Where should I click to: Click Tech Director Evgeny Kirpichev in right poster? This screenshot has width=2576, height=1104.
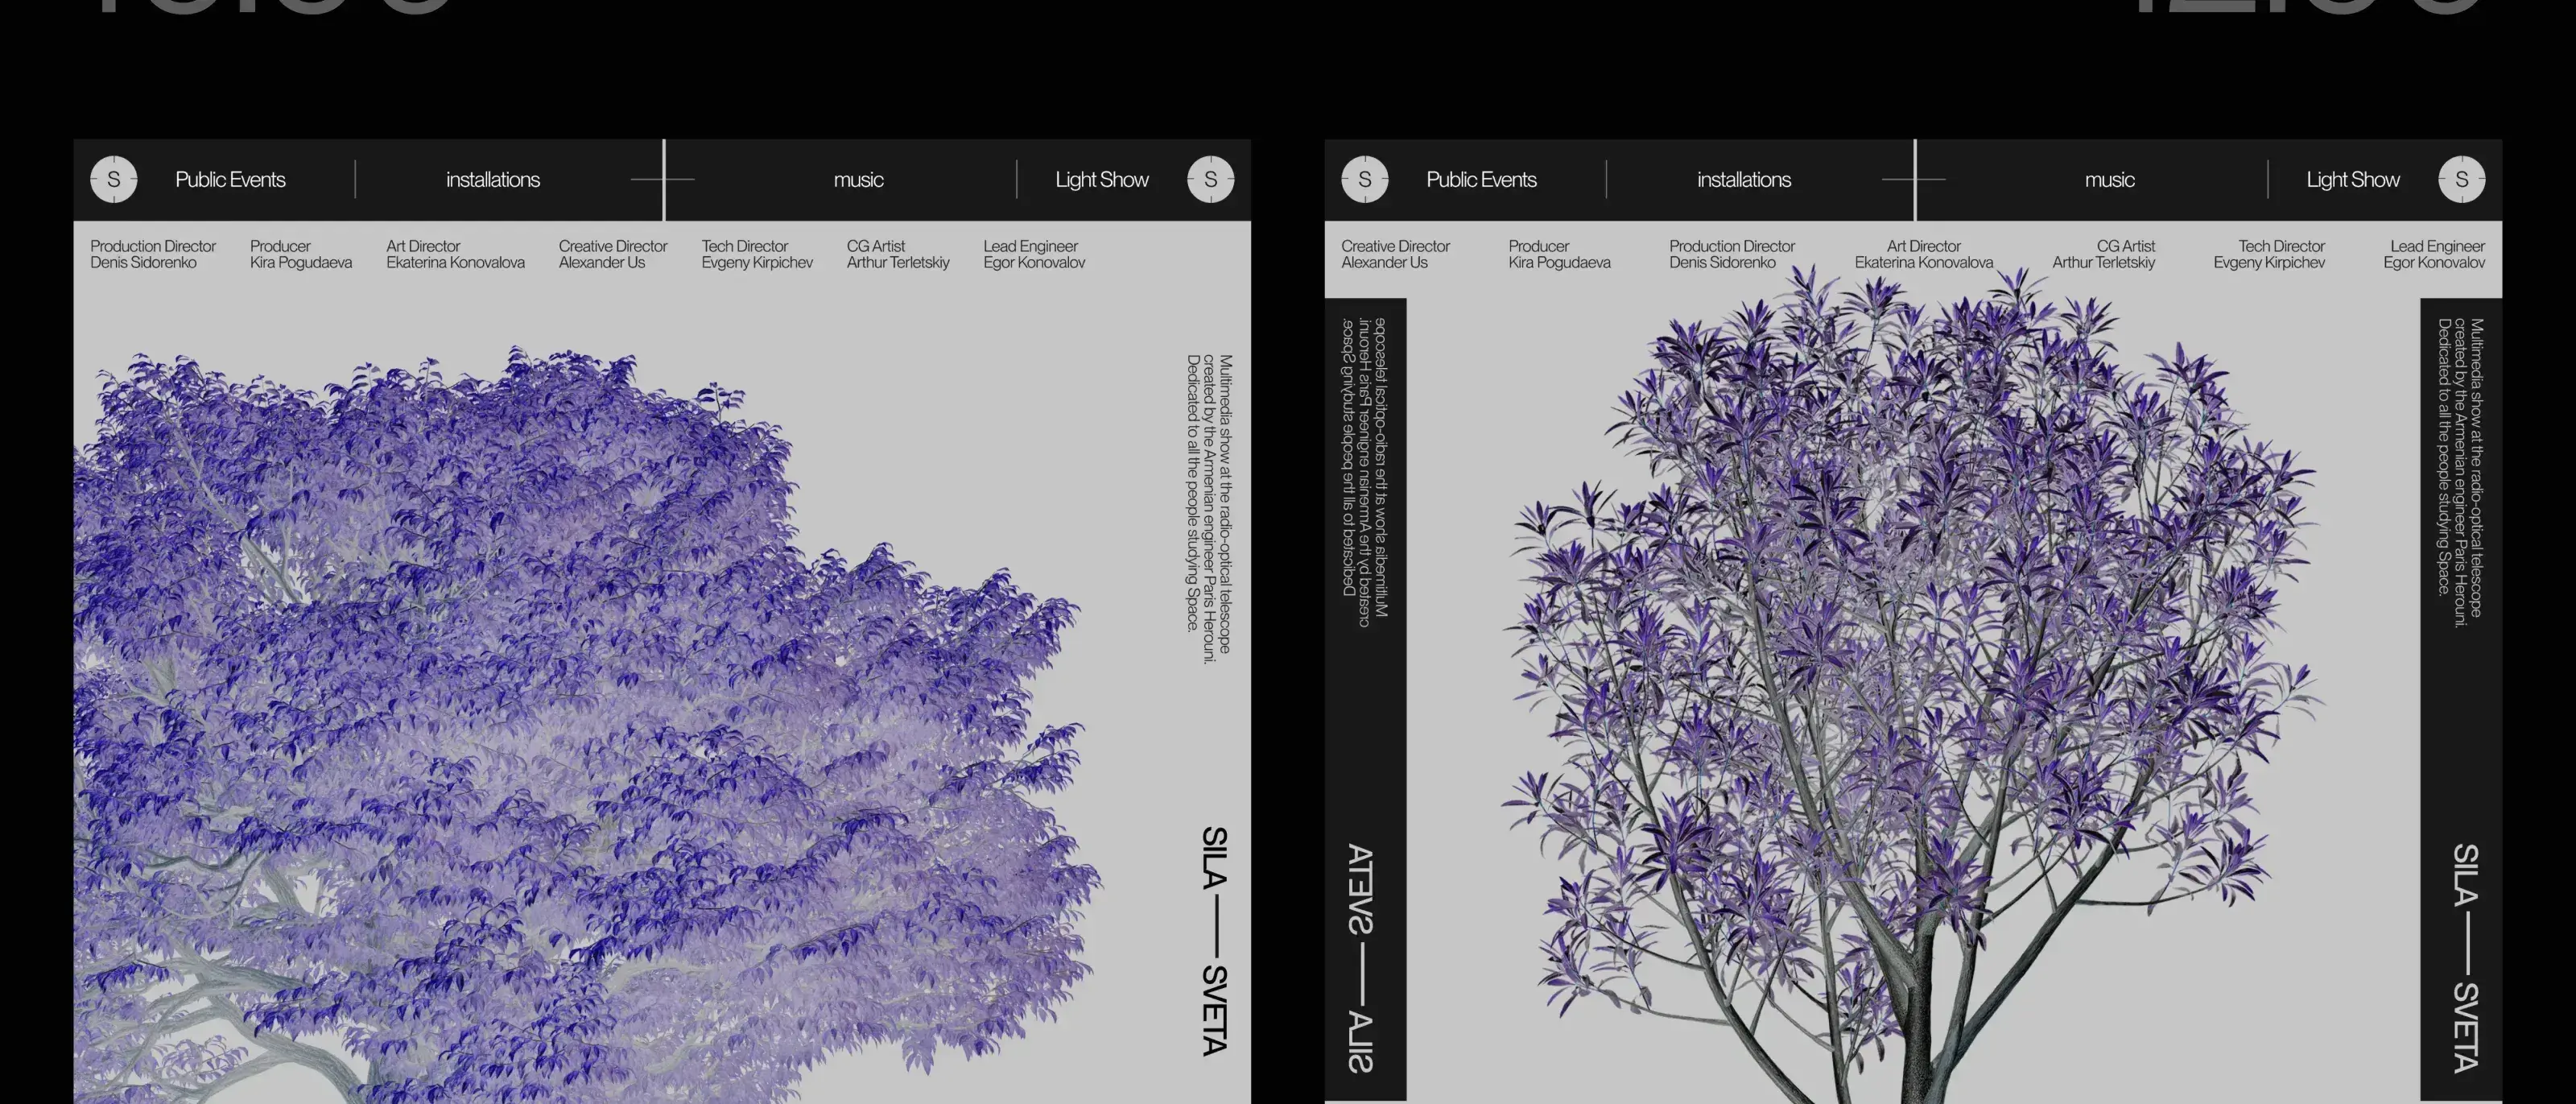point(2269,254)
